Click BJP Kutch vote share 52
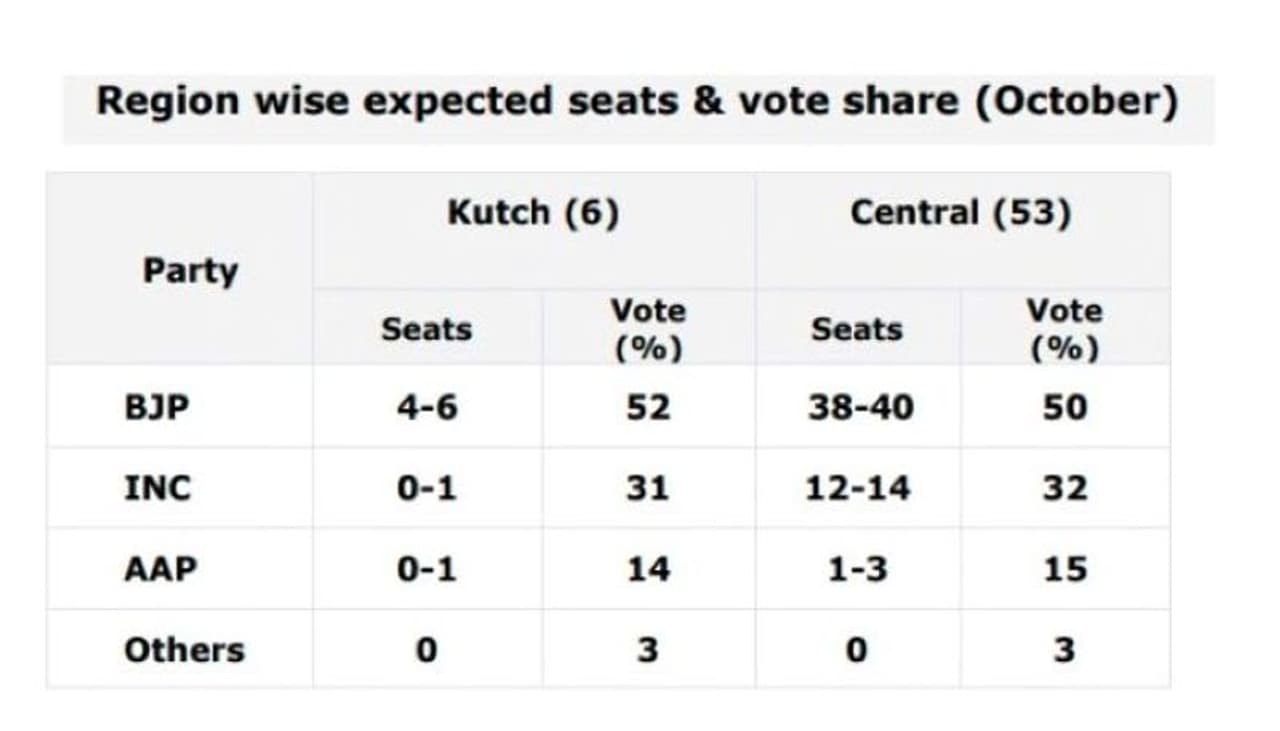Screen dimensions: 1280x731 [x=648, y=408]
